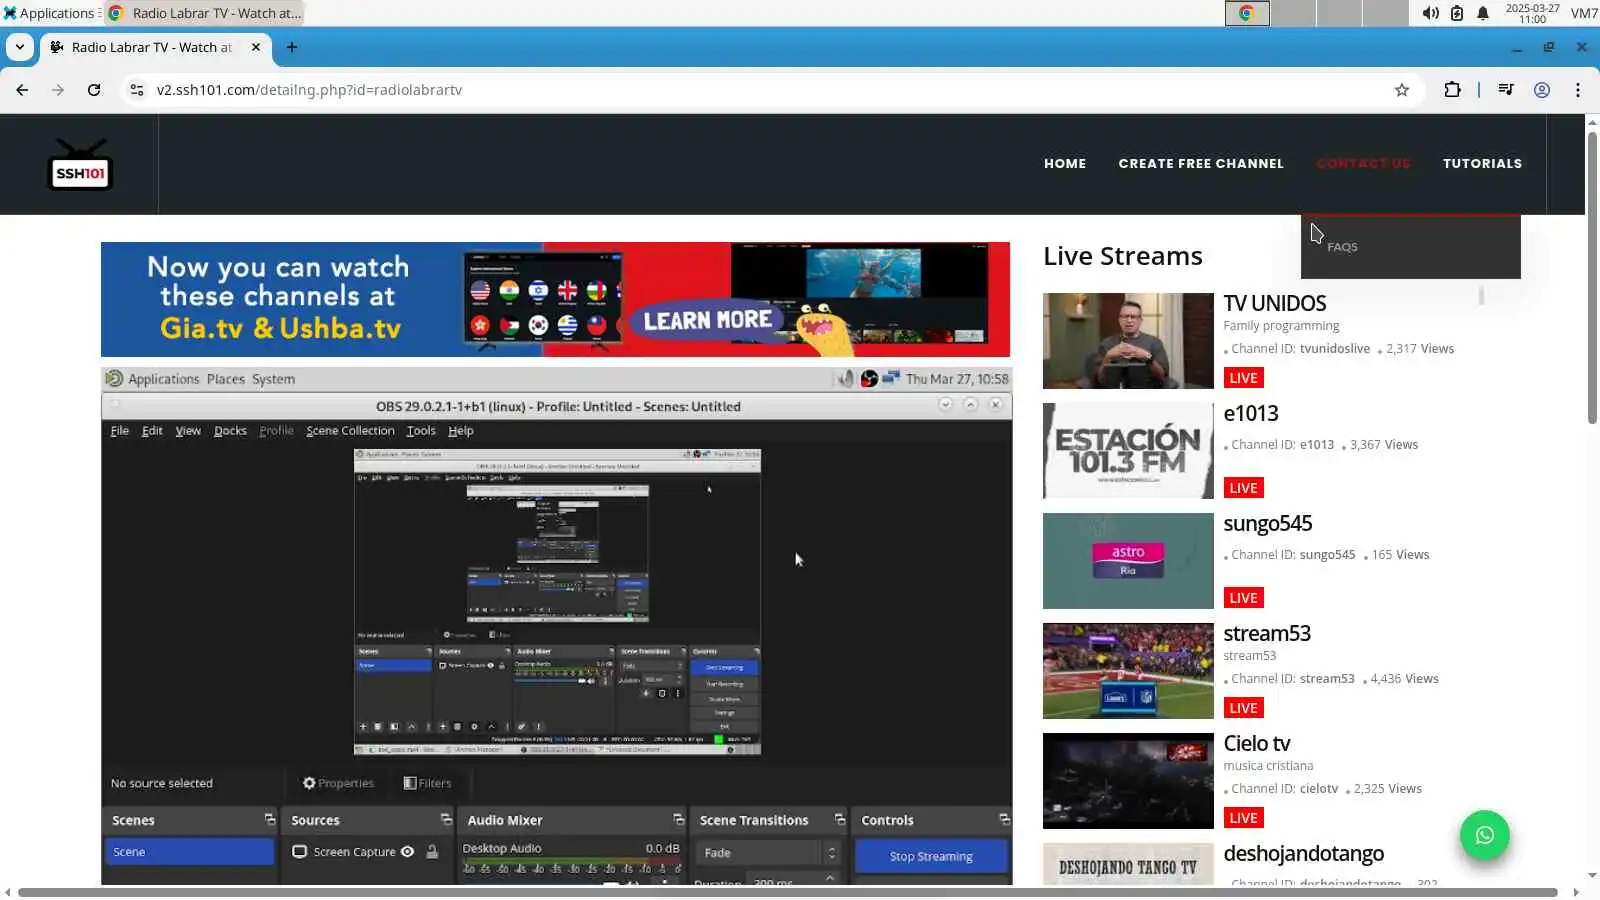Click the astro Ria stream thumbnail
1600x900 pixels.
[x=1128, y=561]
